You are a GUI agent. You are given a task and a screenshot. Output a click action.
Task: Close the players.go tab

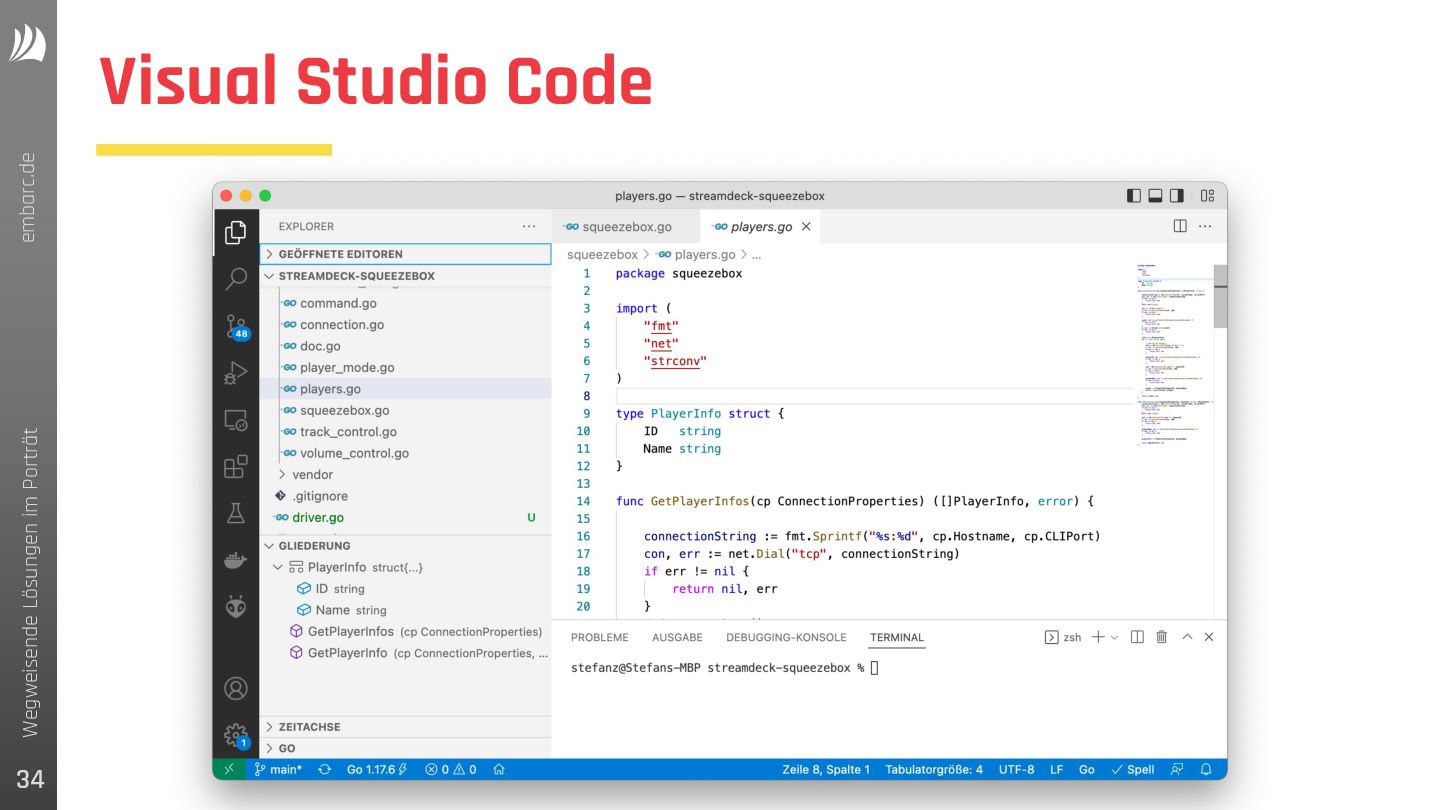point(806,227)
